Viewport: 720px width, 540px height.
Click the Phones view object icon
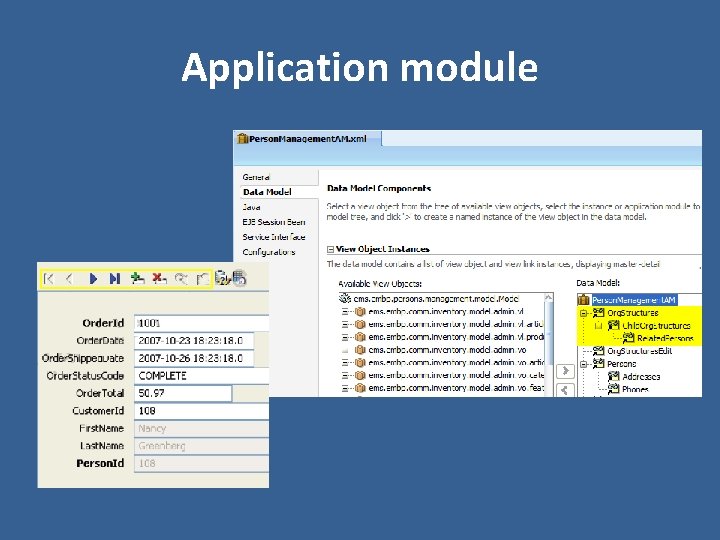click(613, 389)
